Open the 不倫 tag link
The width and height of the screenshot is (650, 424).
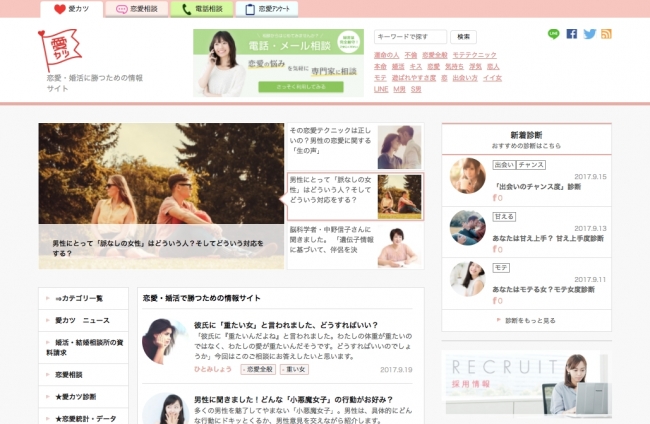point(411,55)
